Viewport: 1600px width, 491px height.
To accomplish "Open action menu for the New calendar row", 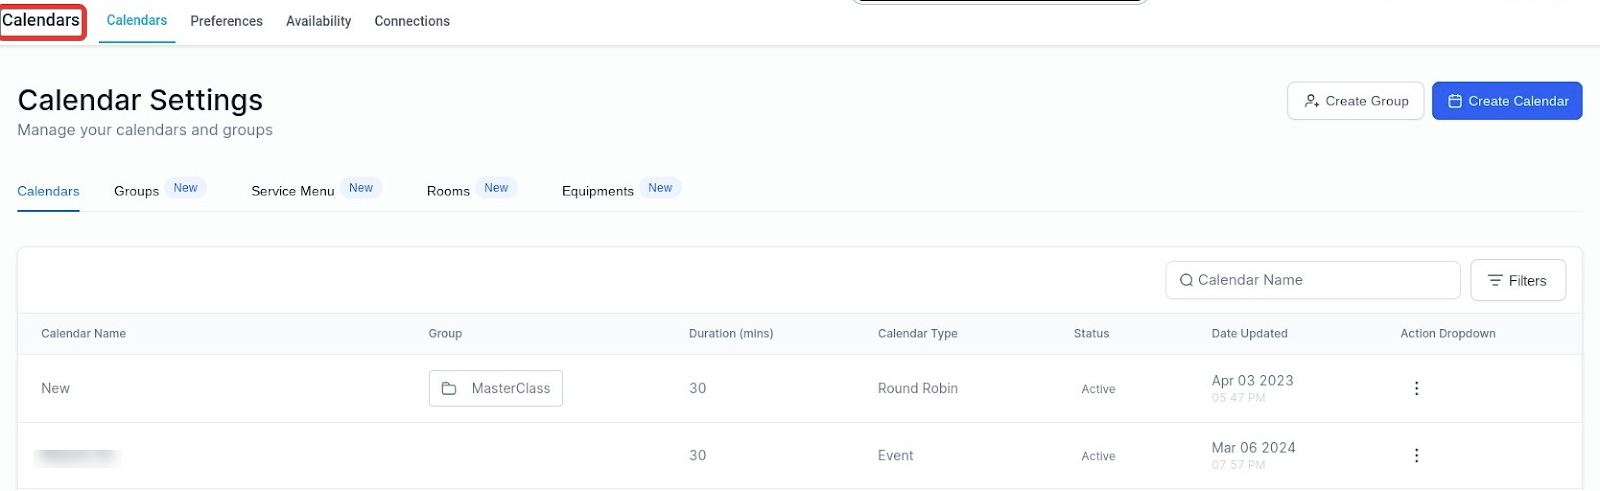I will pyautogui.click(x=1416, y=388).
